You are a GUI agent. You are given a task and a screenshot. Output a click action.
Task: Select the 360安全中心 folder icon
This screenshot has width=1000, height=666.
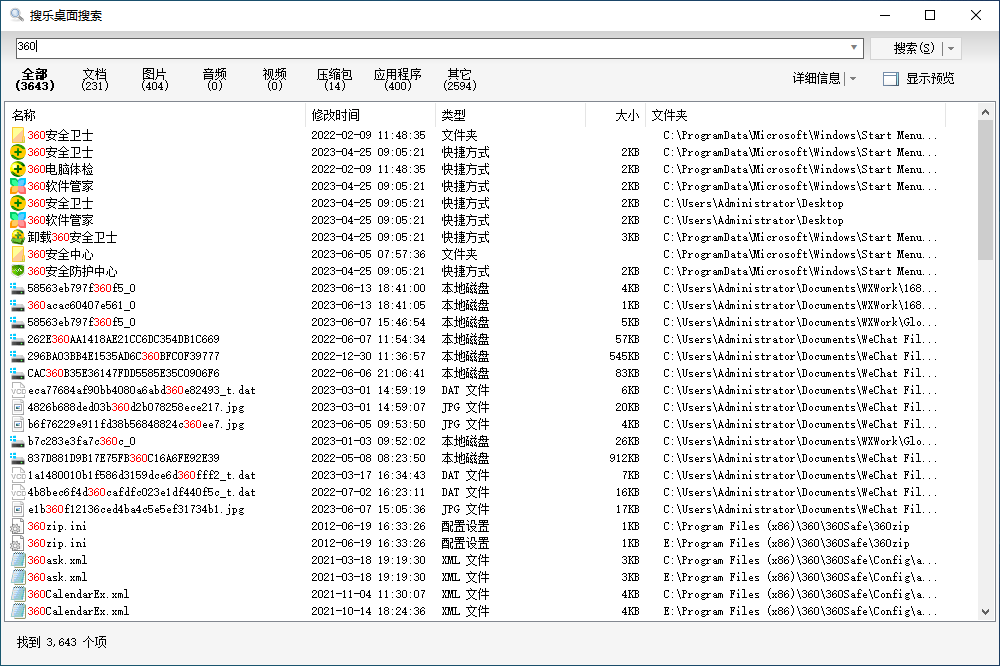pos(18,254)
